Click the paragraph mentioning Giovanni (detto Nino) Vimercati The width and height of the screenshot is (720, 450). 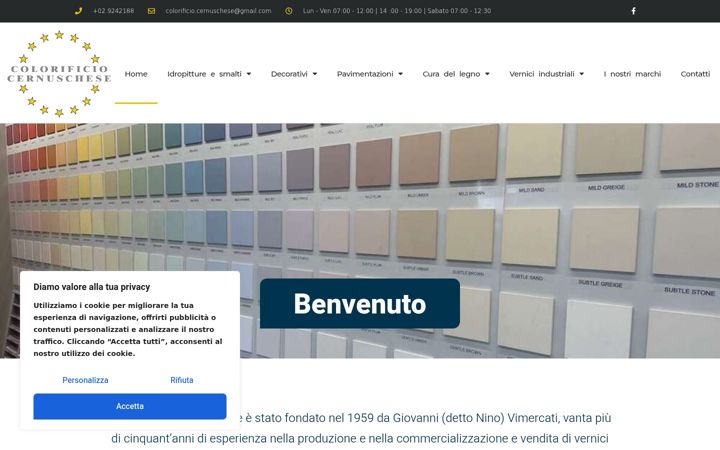361,428
